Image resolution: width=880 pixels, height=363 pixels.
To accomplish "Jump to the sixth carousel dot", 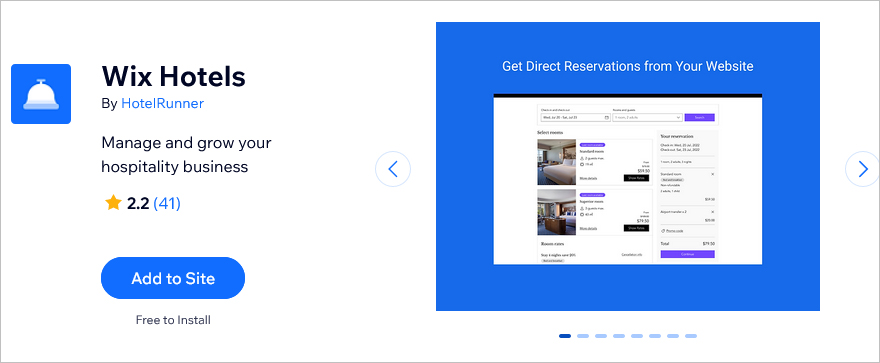I will (654, 336).
